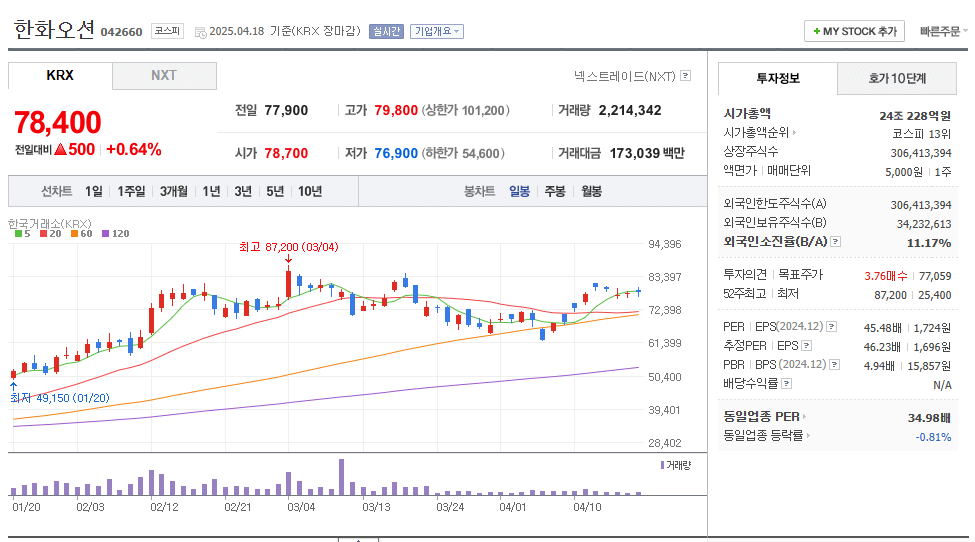Click the 한국거래소(KRX) chart label
The image size is (975, 542).
[x=50, y=223]
